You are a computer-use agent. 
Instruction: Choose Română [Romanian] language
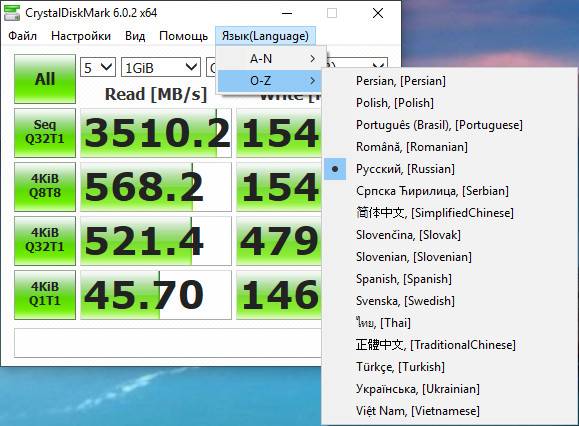(450, 147)
